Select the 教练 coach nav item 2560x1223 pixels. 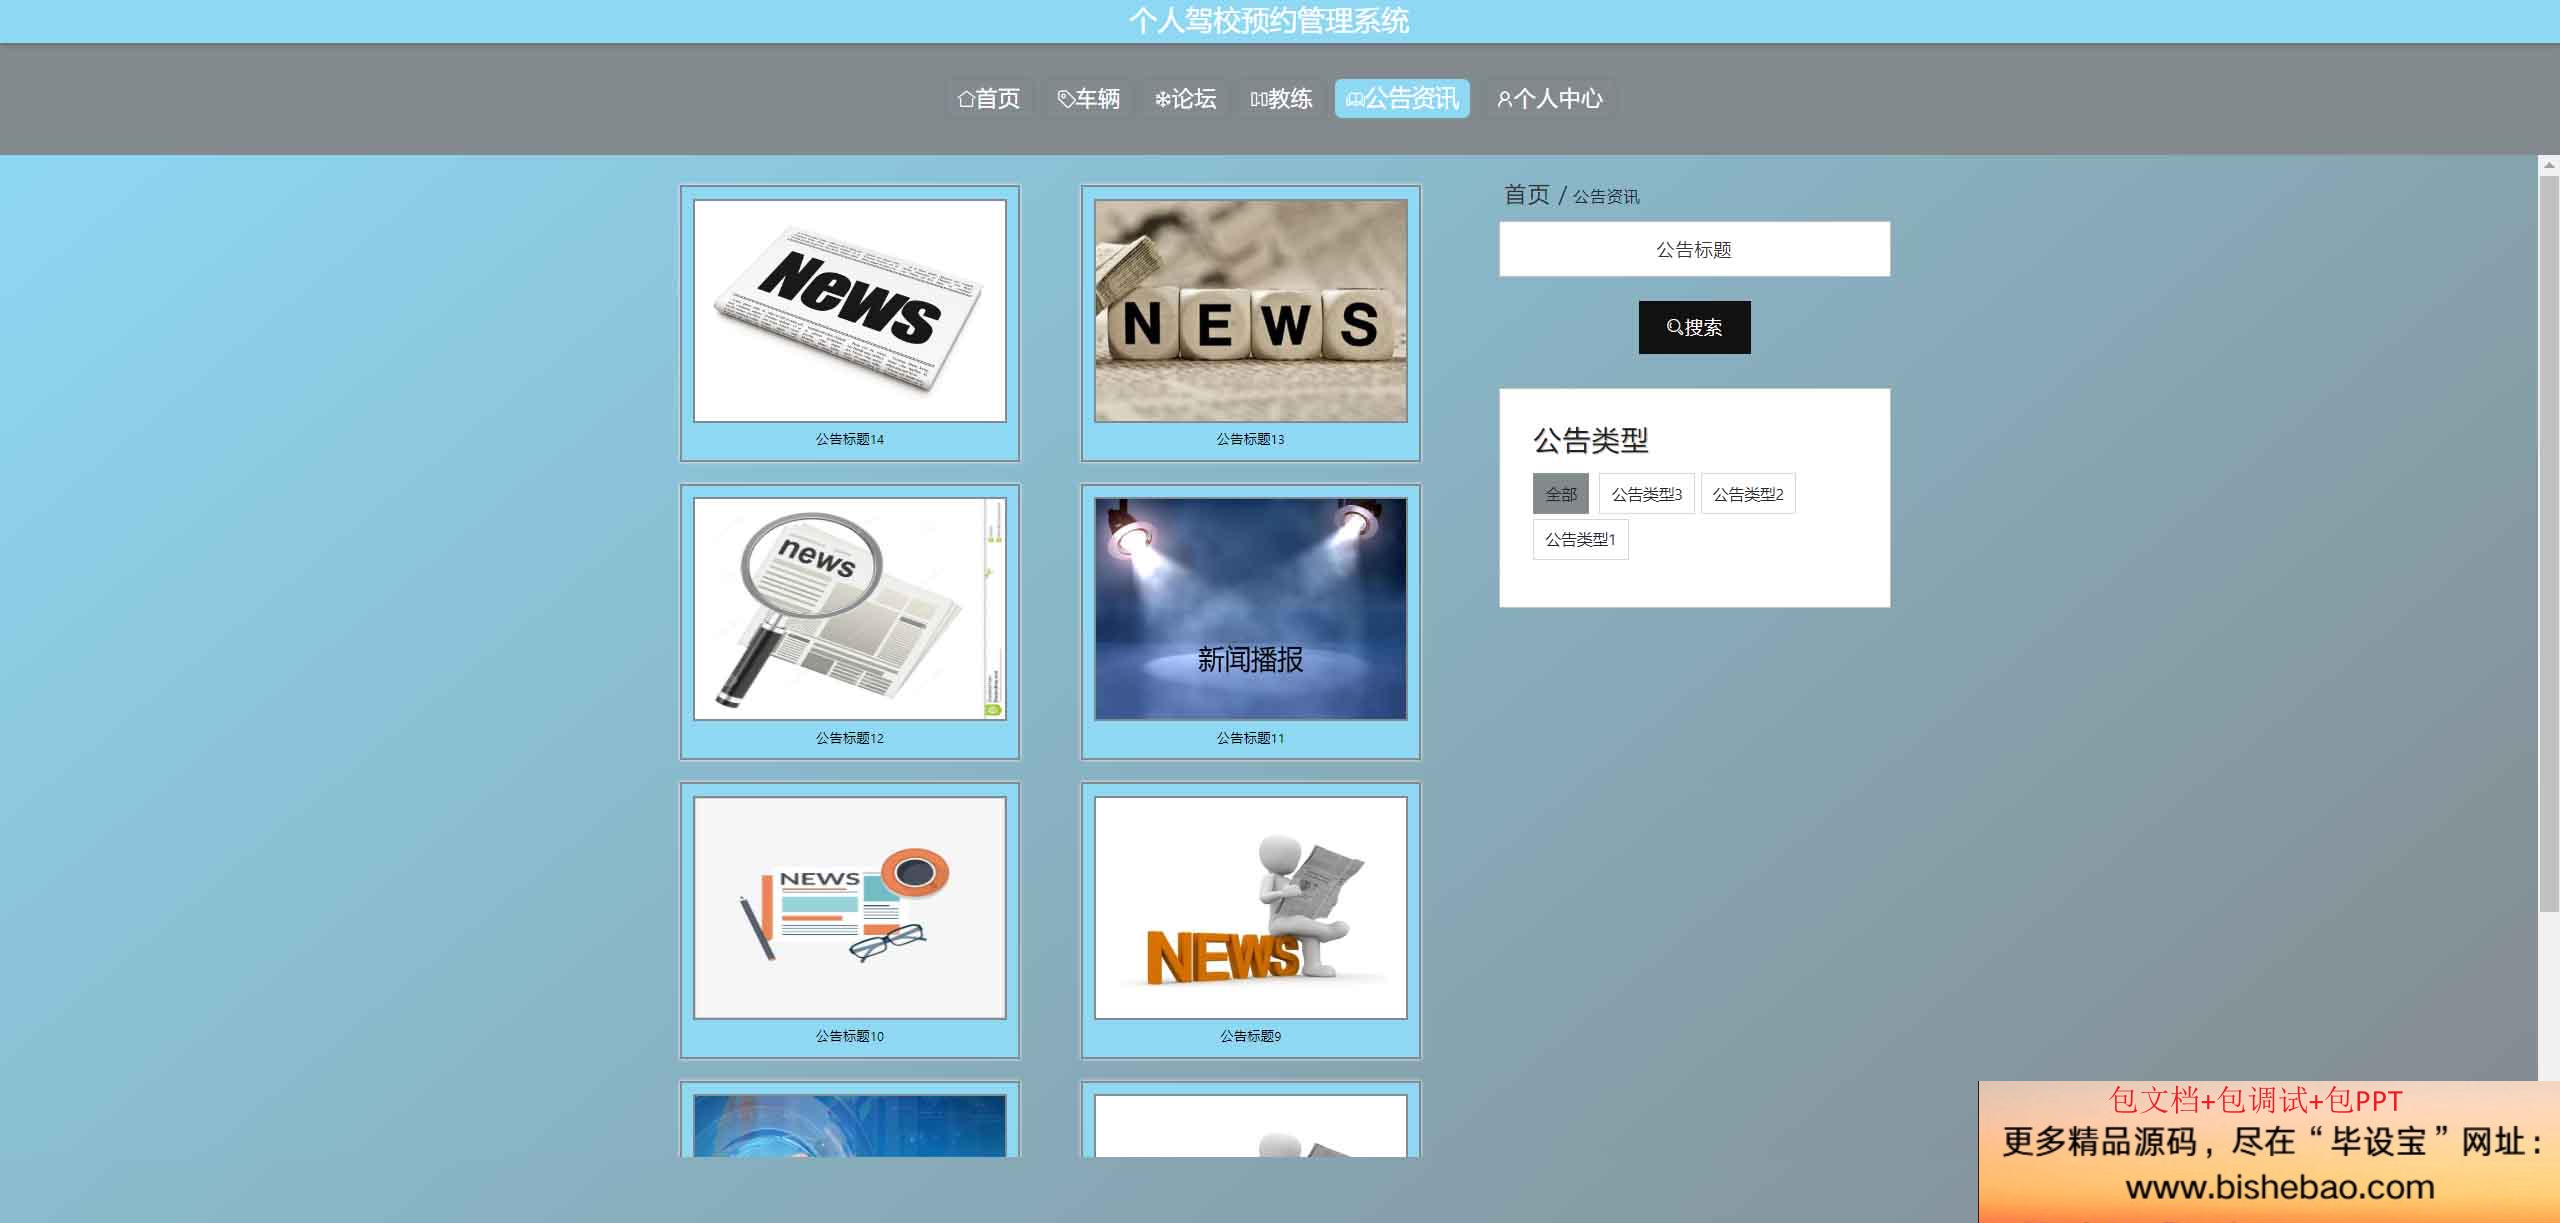[x=1281, y=98]
